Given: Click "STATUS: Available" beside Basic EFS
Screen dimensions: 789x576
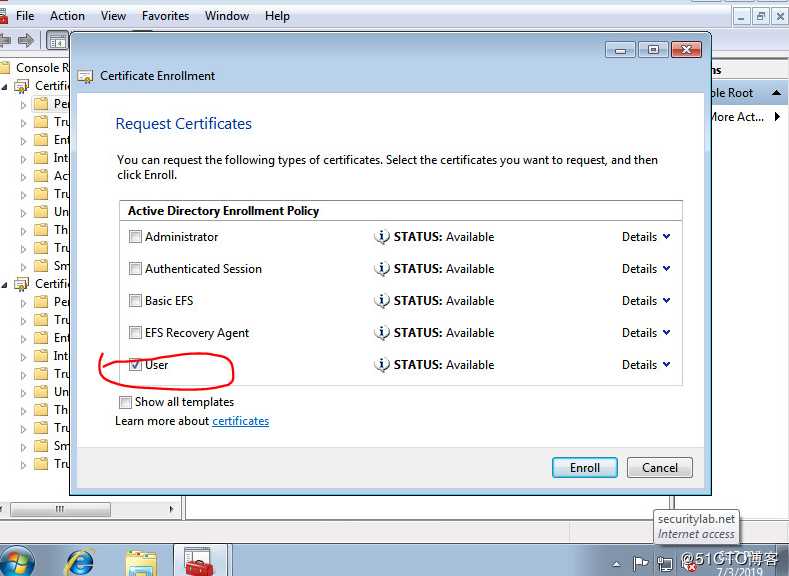Looking at the screenshot, I should pyautogui.click(x=444, y=301).
